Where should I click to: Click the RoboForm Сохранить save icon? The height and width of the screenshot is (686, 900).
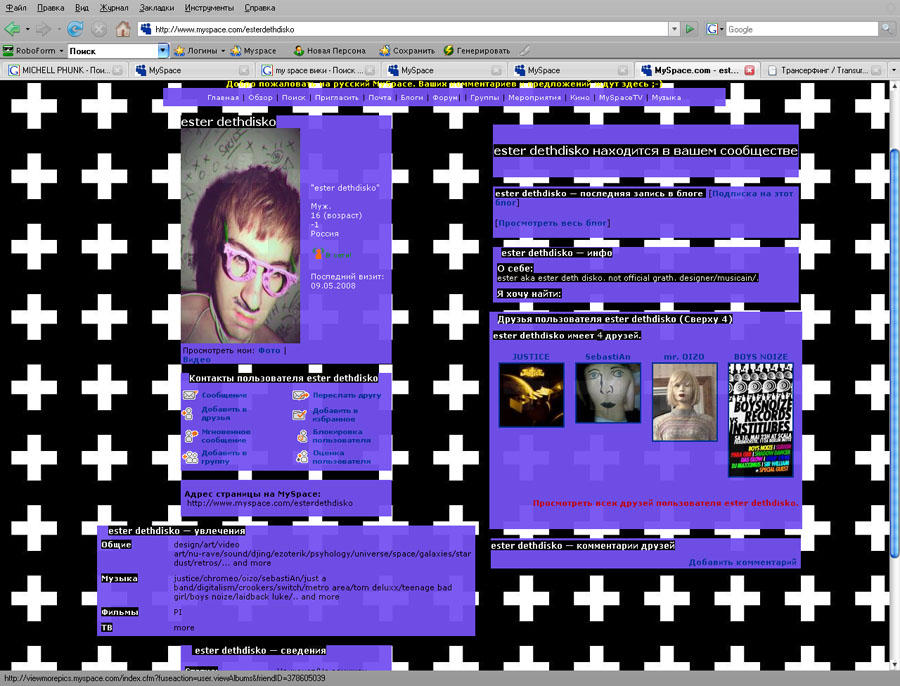[383, 49]
